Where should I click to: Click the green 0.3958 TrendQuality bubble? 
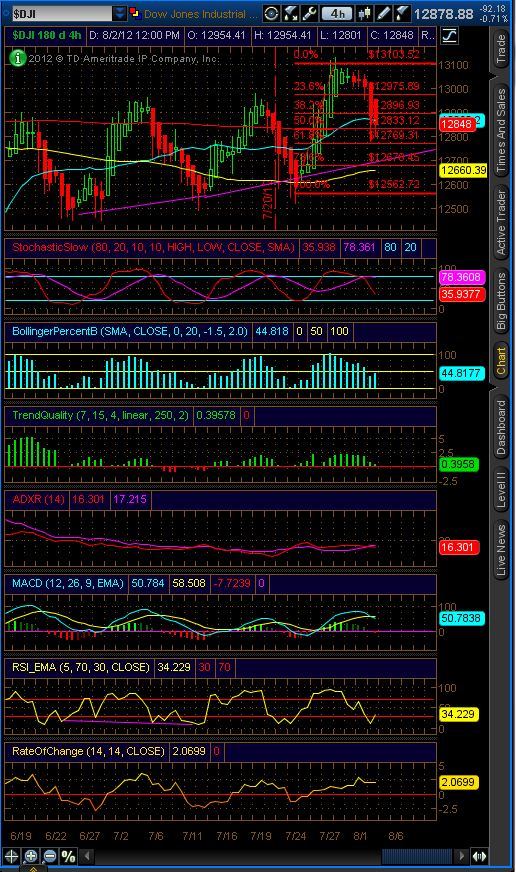(x=459, y=464)
